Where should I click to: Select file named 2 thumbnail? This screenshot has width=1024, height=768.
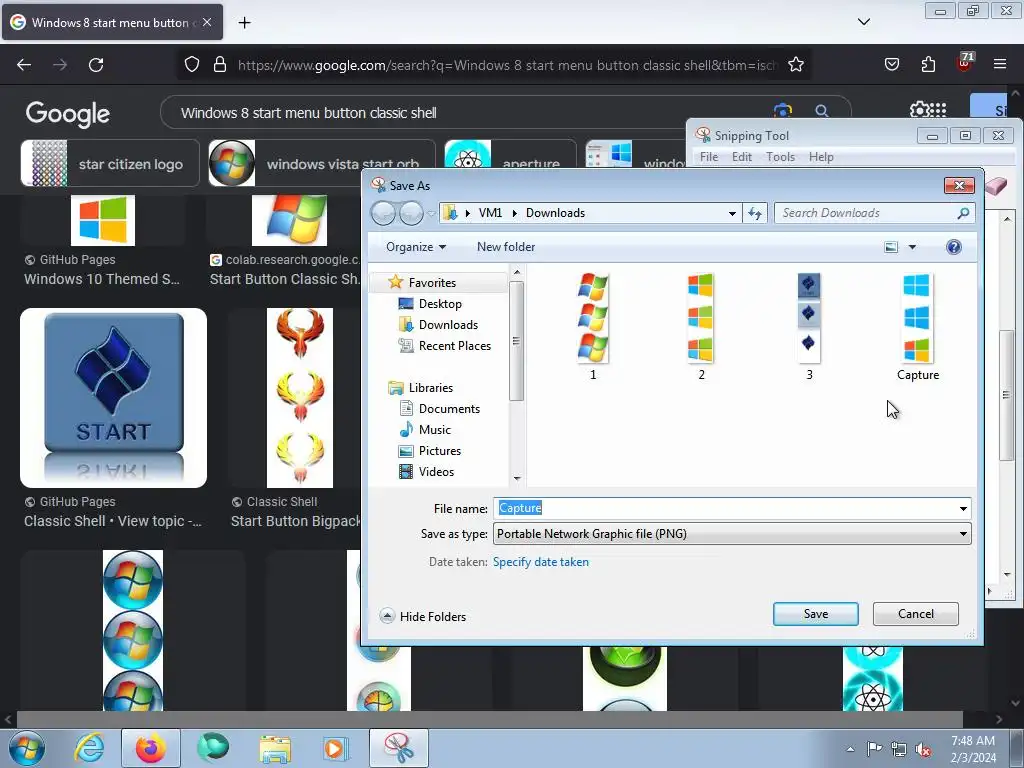pyautogui.click(x=701, y=326)
